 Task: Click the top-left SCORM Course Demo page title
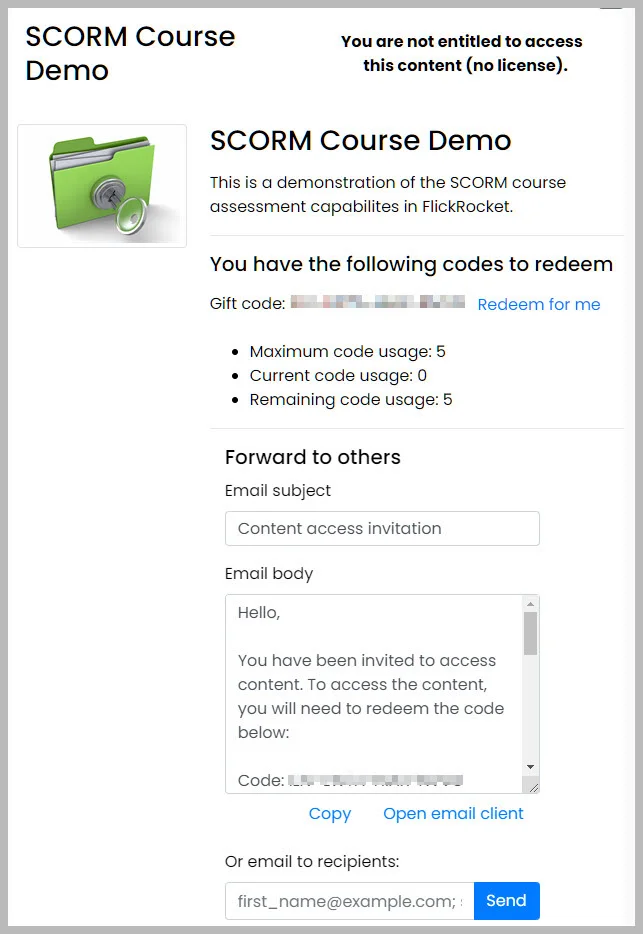pos(130,53)
